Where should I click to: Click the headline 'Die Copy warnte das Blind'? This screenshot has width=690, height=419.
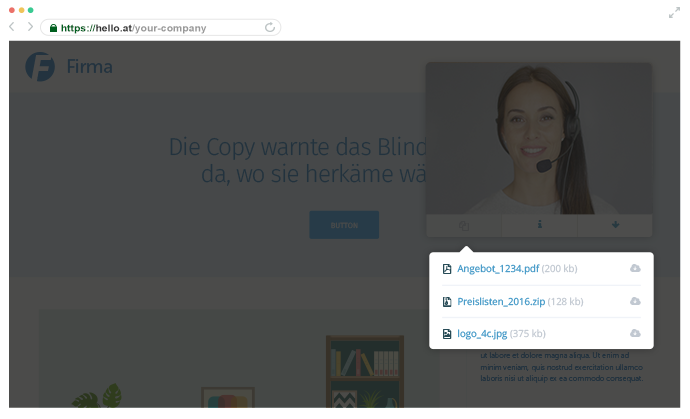click(x=298, y=147)
